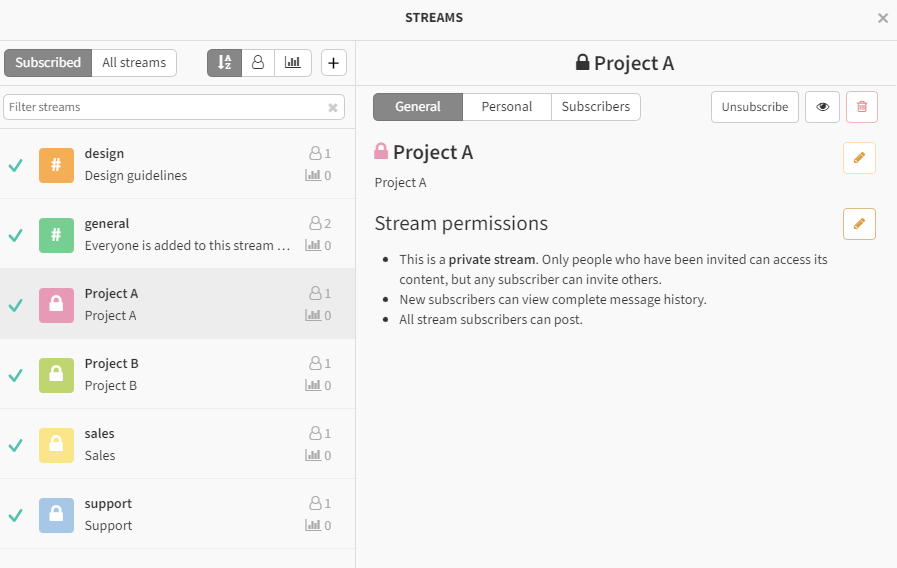Select the support stream name
The height and width of the screenshot is (568, 897).
pos(108,503)
